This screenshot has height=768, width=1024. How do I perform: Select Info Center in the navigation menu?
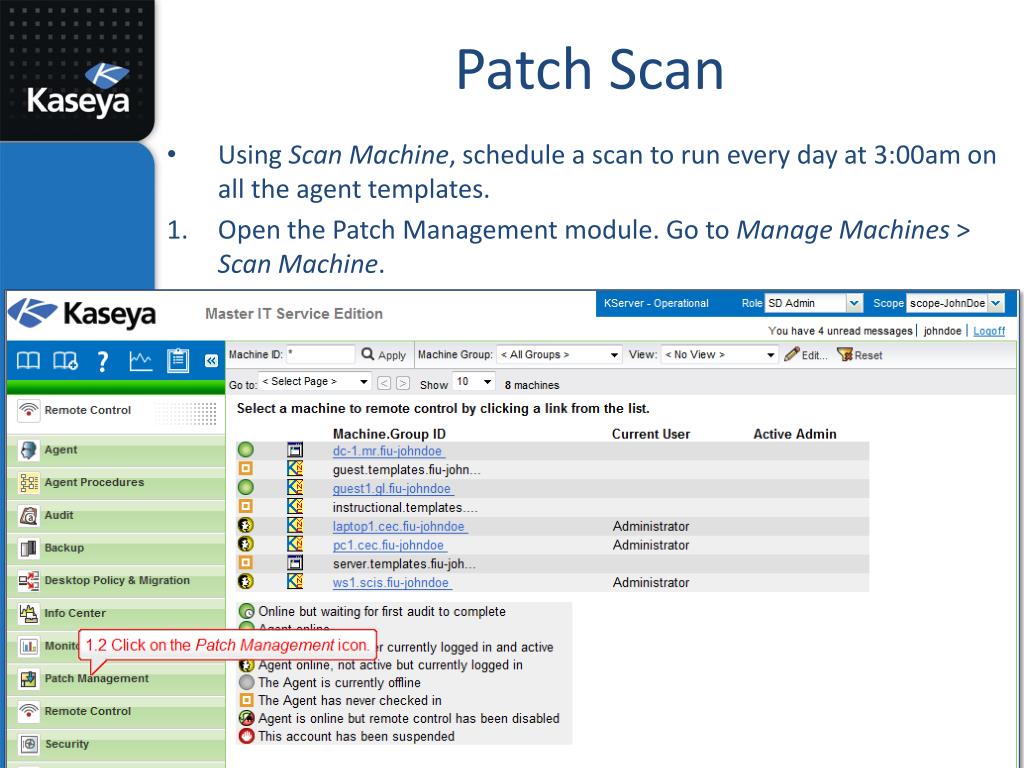tap(74, 613)
